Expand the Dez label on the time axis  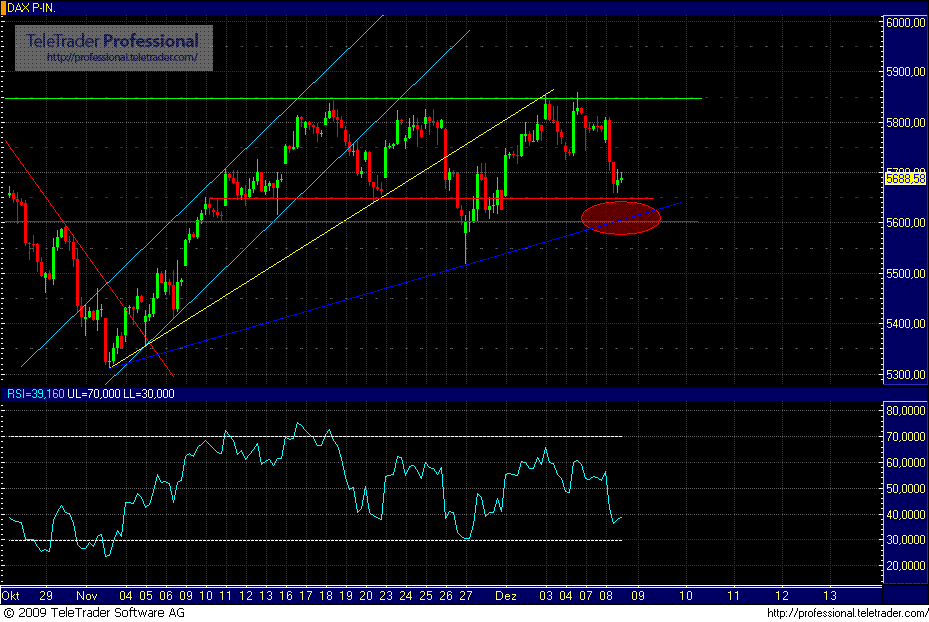click(506, 595)
